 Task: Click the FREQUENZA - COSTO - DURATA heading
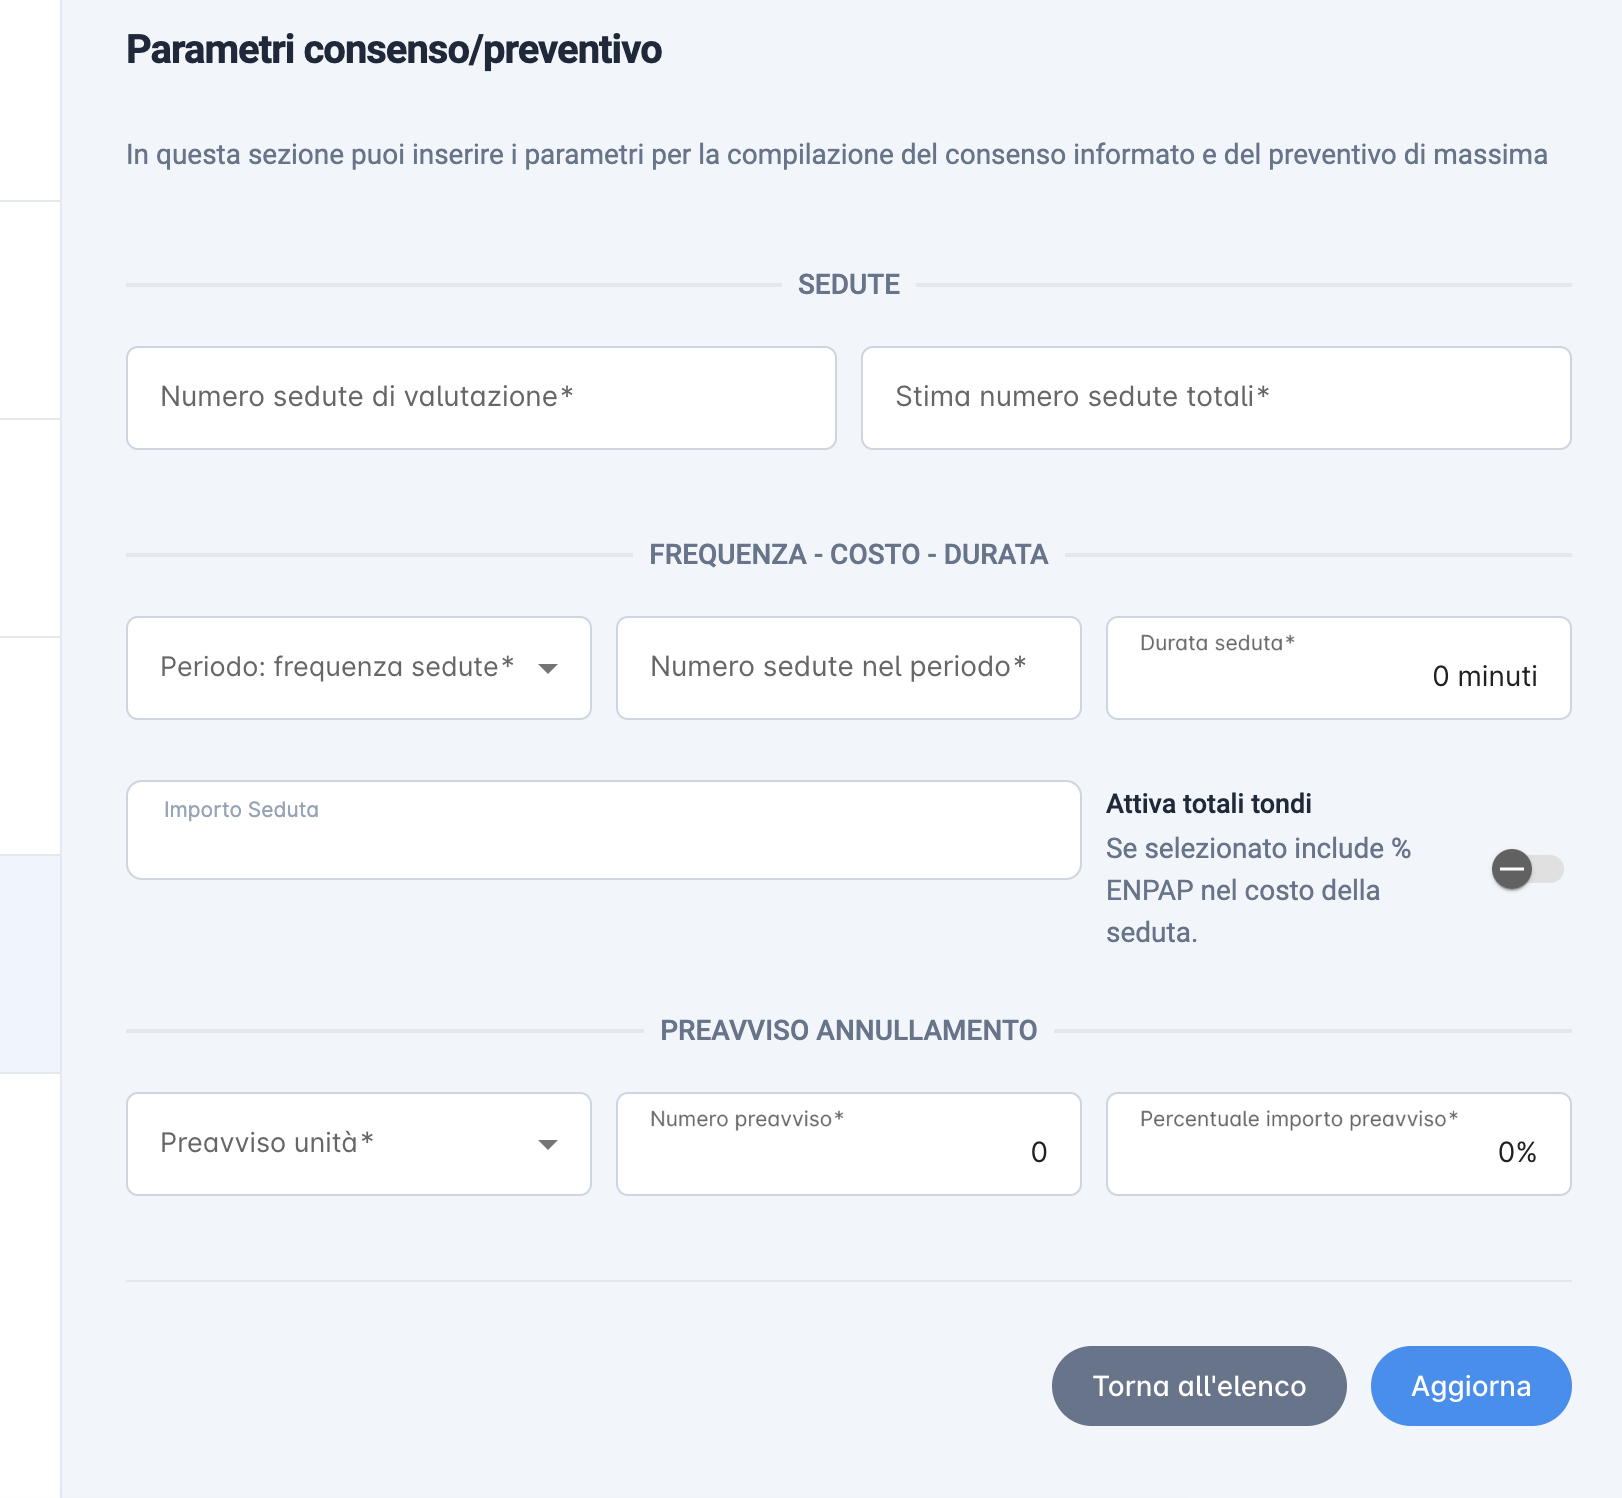pos(849,555)
